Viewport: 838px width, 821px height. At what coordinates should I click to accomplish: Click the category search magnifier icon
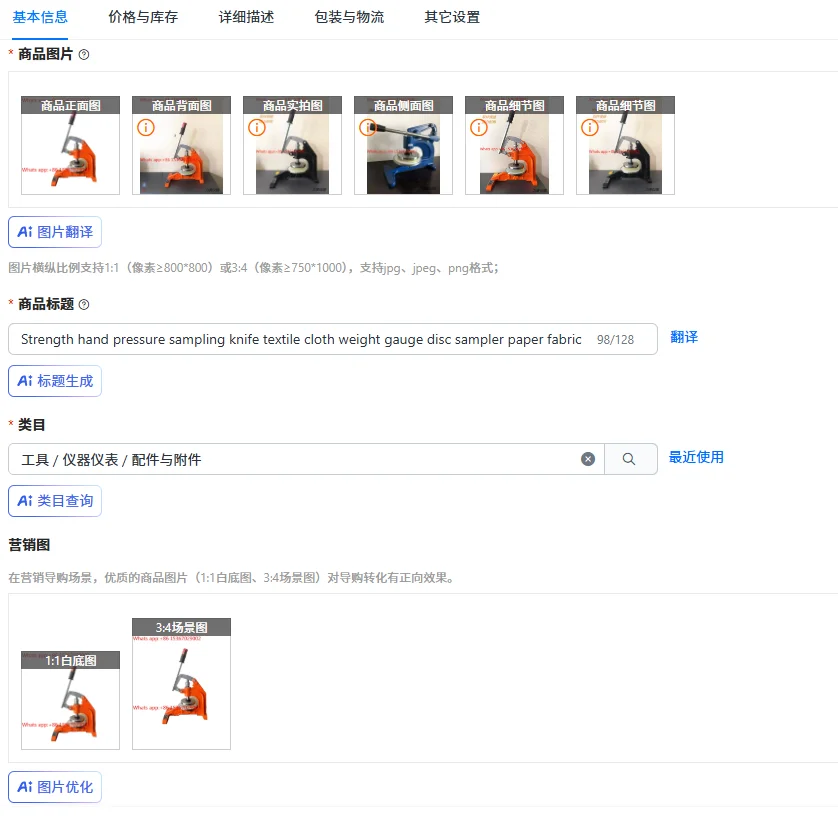[629, 459]
